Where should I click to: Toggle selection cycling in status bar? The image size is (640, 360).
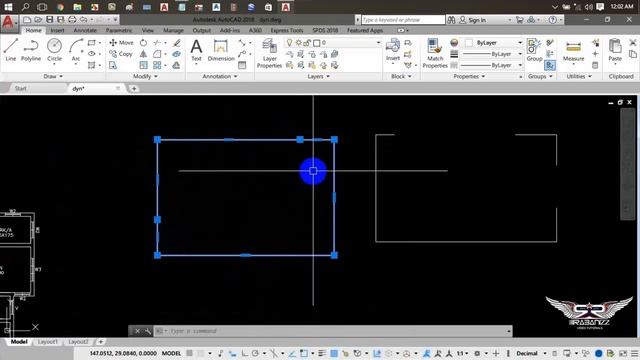(x=346, y=353)
